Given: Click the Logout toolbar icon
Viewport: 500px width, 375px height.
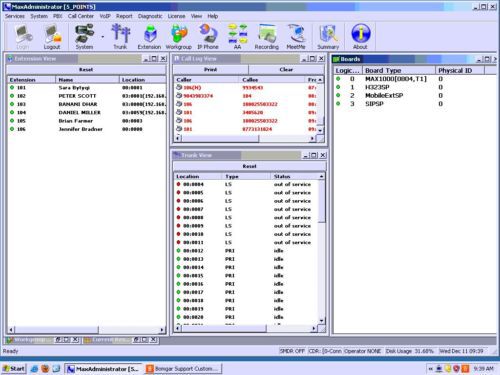Looking at the screenshot, I should pos(52,37).
